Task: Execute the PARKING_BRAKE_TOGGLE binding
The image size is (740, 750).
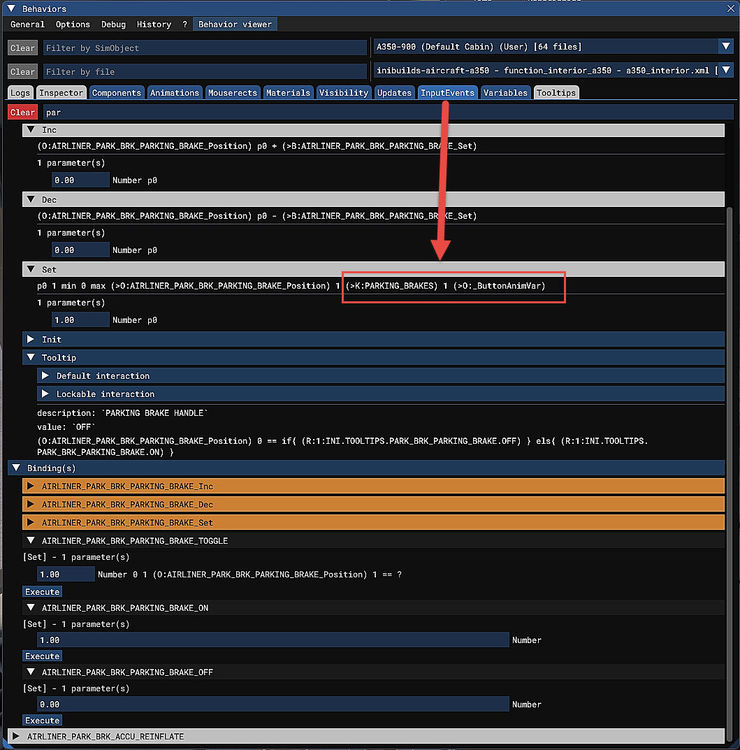Action: pos(42,592)
